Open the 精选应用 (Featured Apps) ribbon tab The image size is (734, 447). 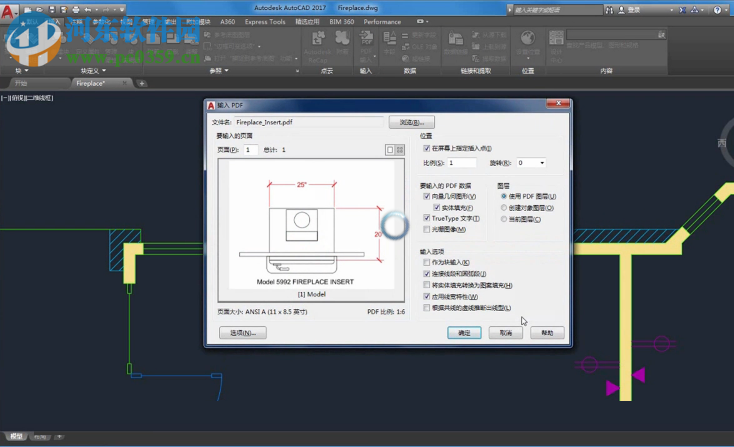click(x=307, y=22)
